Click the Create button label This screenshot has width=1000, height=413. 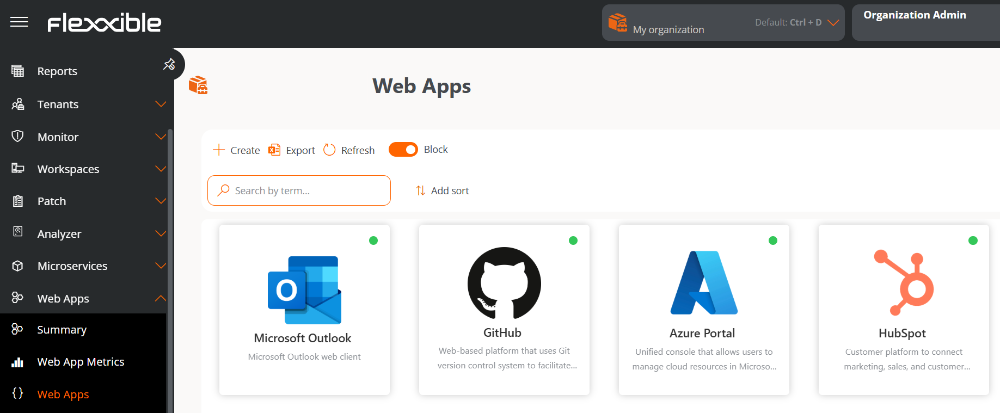tap(245, 150)
